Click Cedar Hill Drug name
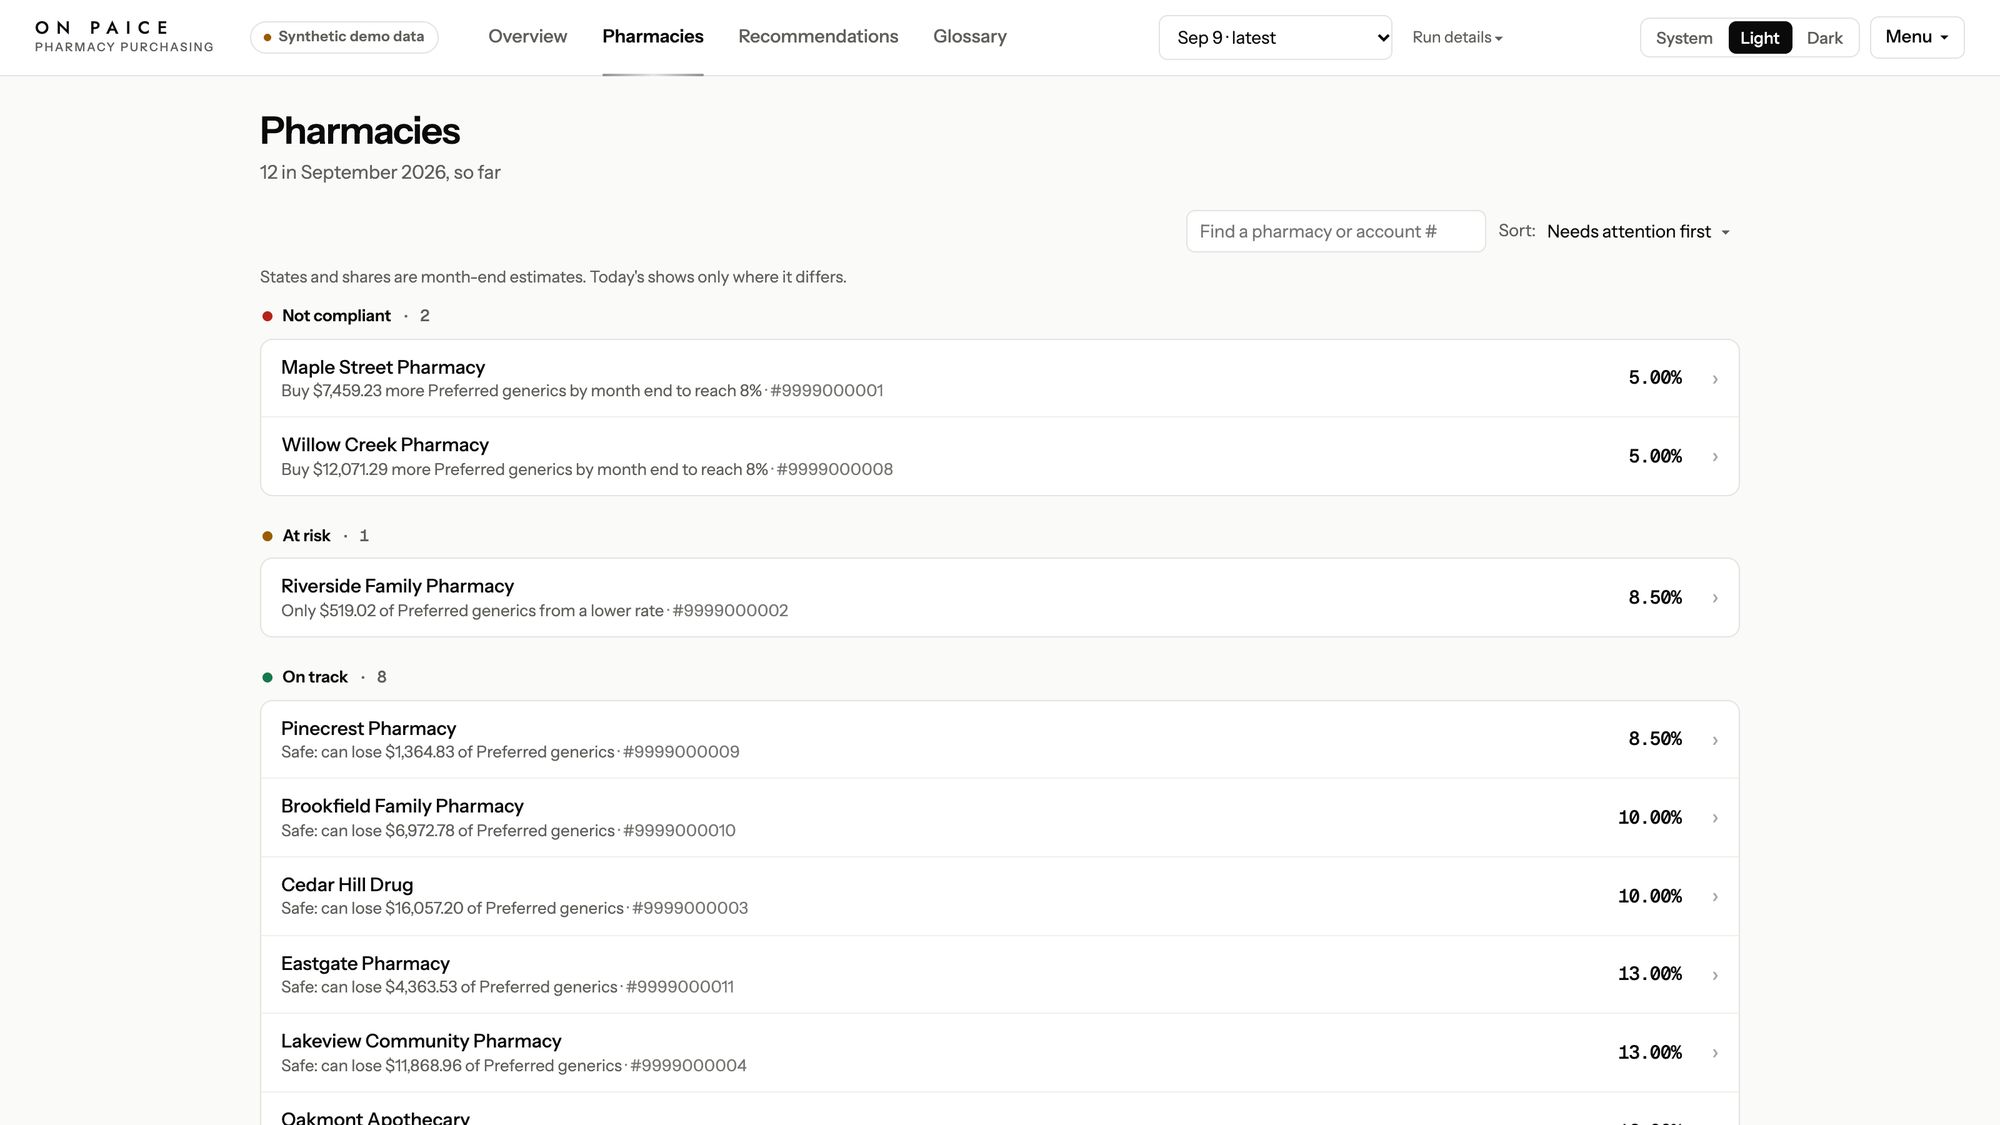 pos(347,885)
